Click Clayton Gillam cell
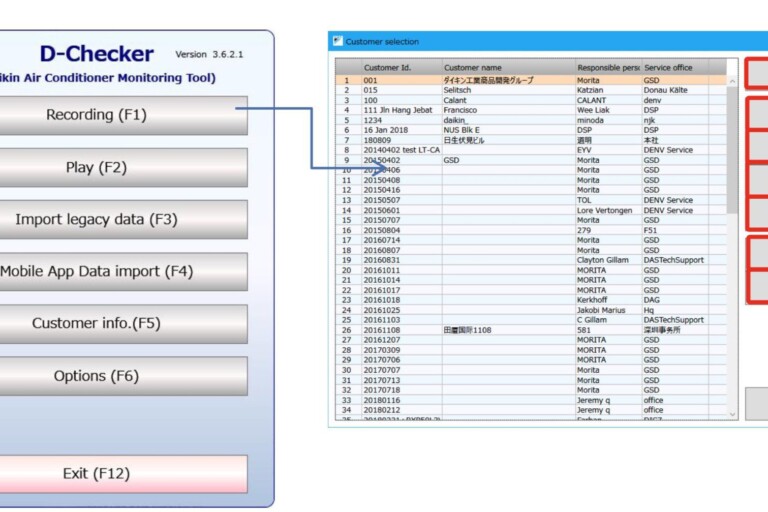The width and height of the screenshot is (768, 512). pos(608,260)
